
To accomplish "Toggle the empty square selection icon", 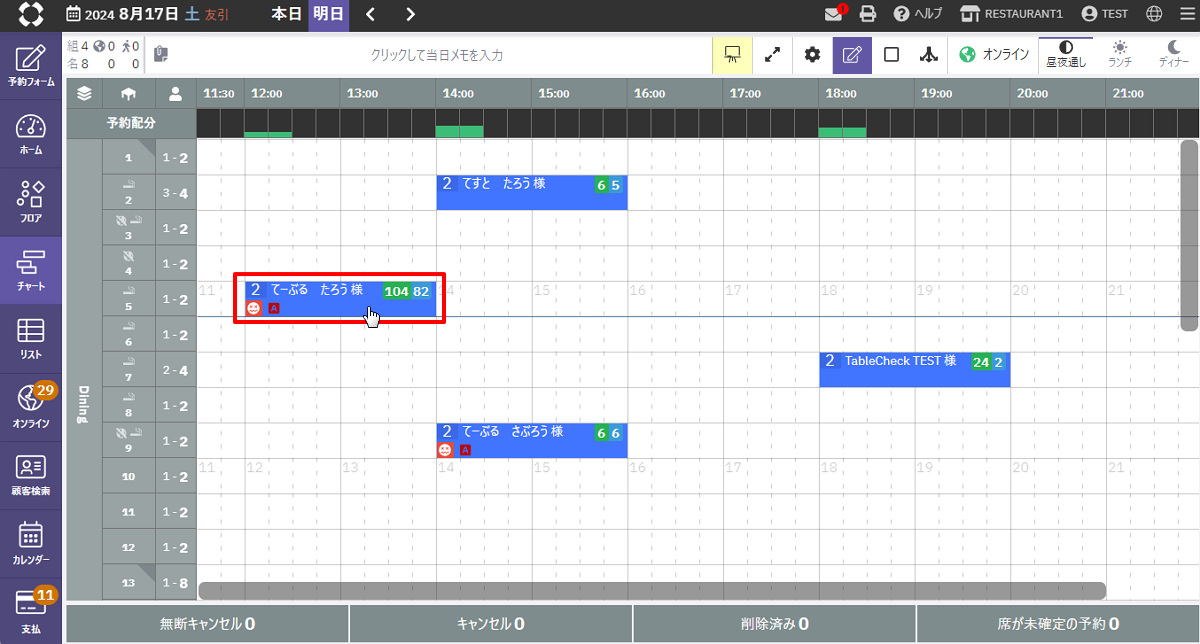I will click(x=892, y=55).
